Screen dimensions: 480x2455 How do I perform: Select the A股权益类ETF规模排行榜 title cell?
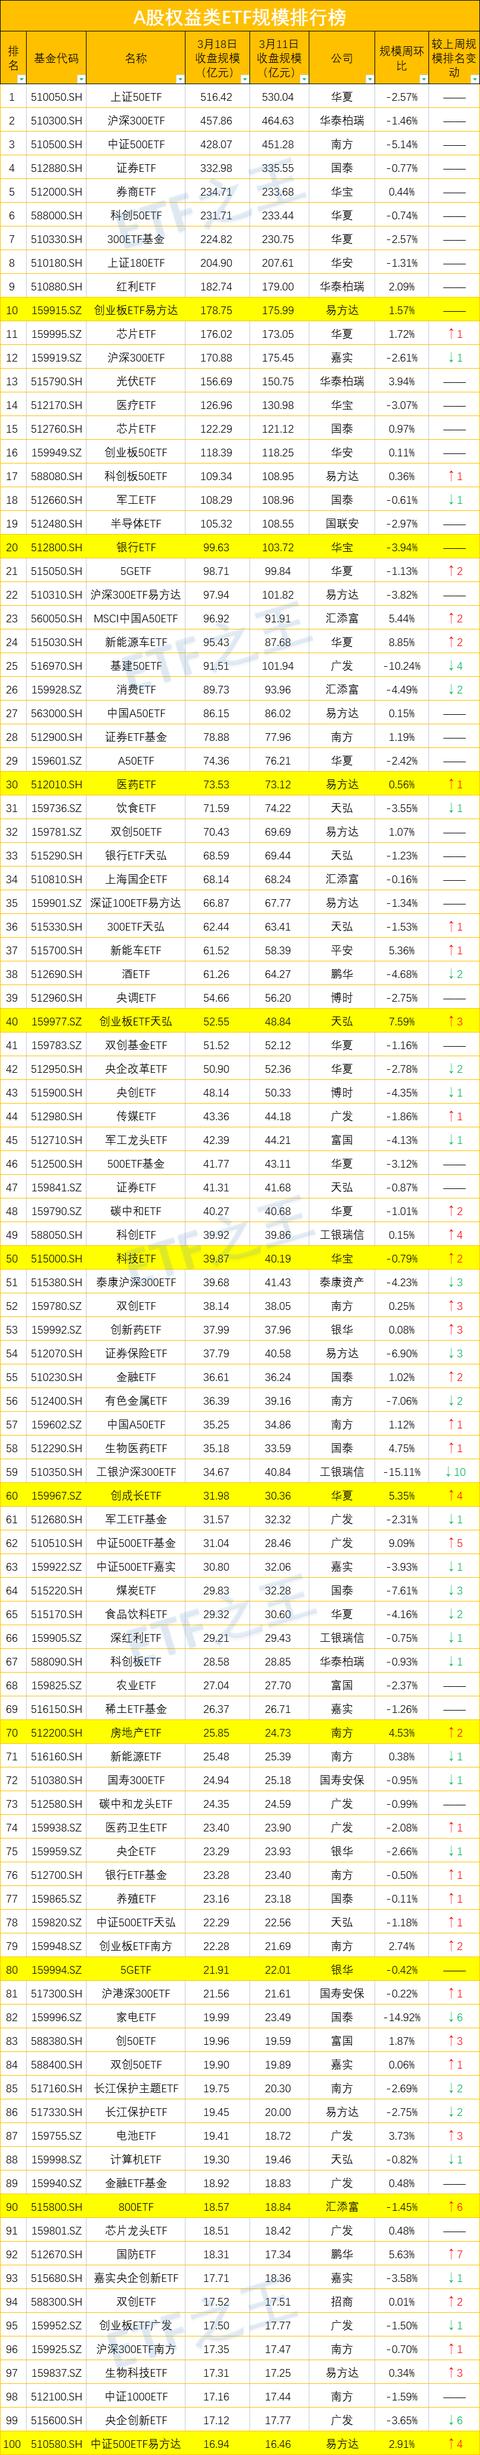240,16
